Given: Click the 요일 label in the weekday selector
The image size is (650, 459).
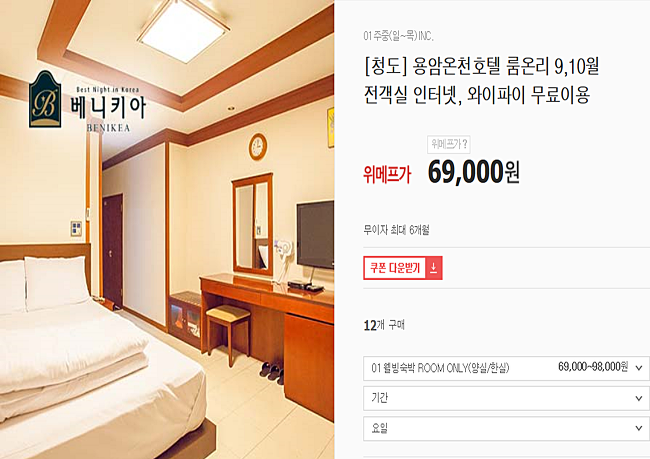Looking at the screenshot, I should coord(380,428).
